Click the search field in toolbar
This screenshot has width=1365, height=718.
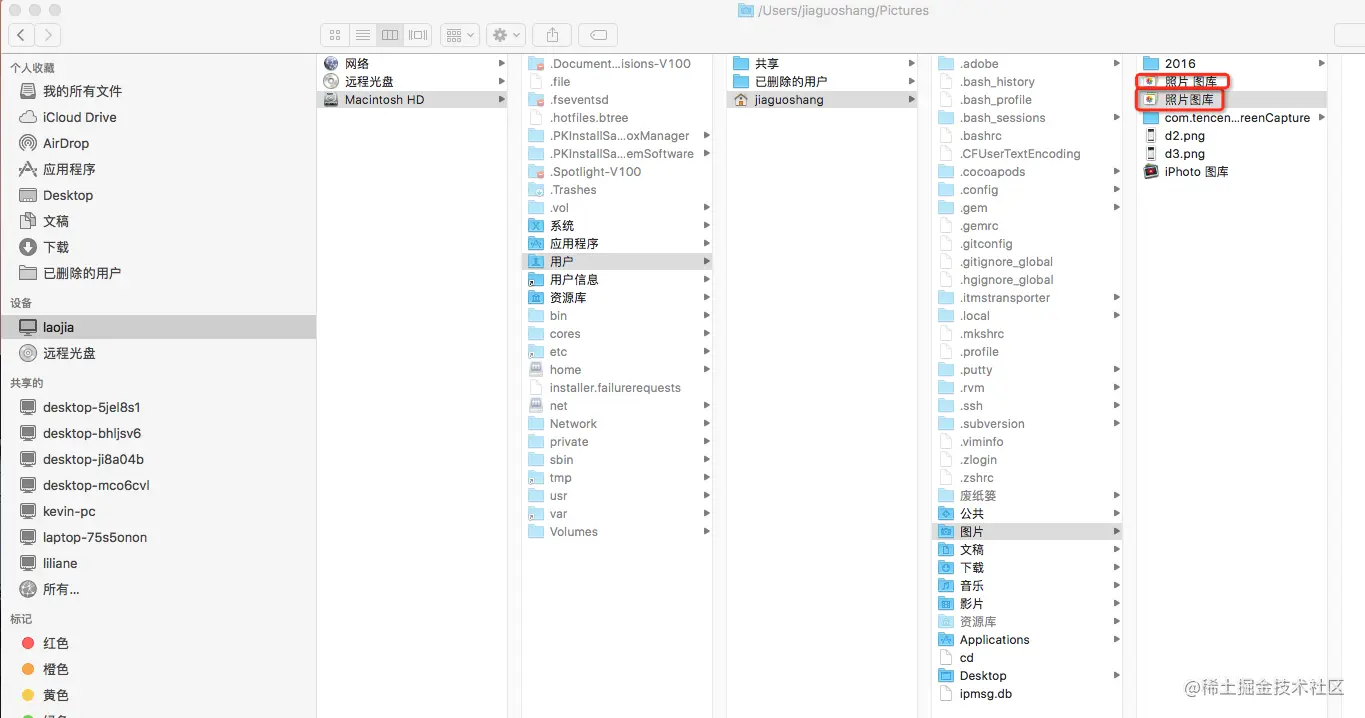[x=1350, y=35]
